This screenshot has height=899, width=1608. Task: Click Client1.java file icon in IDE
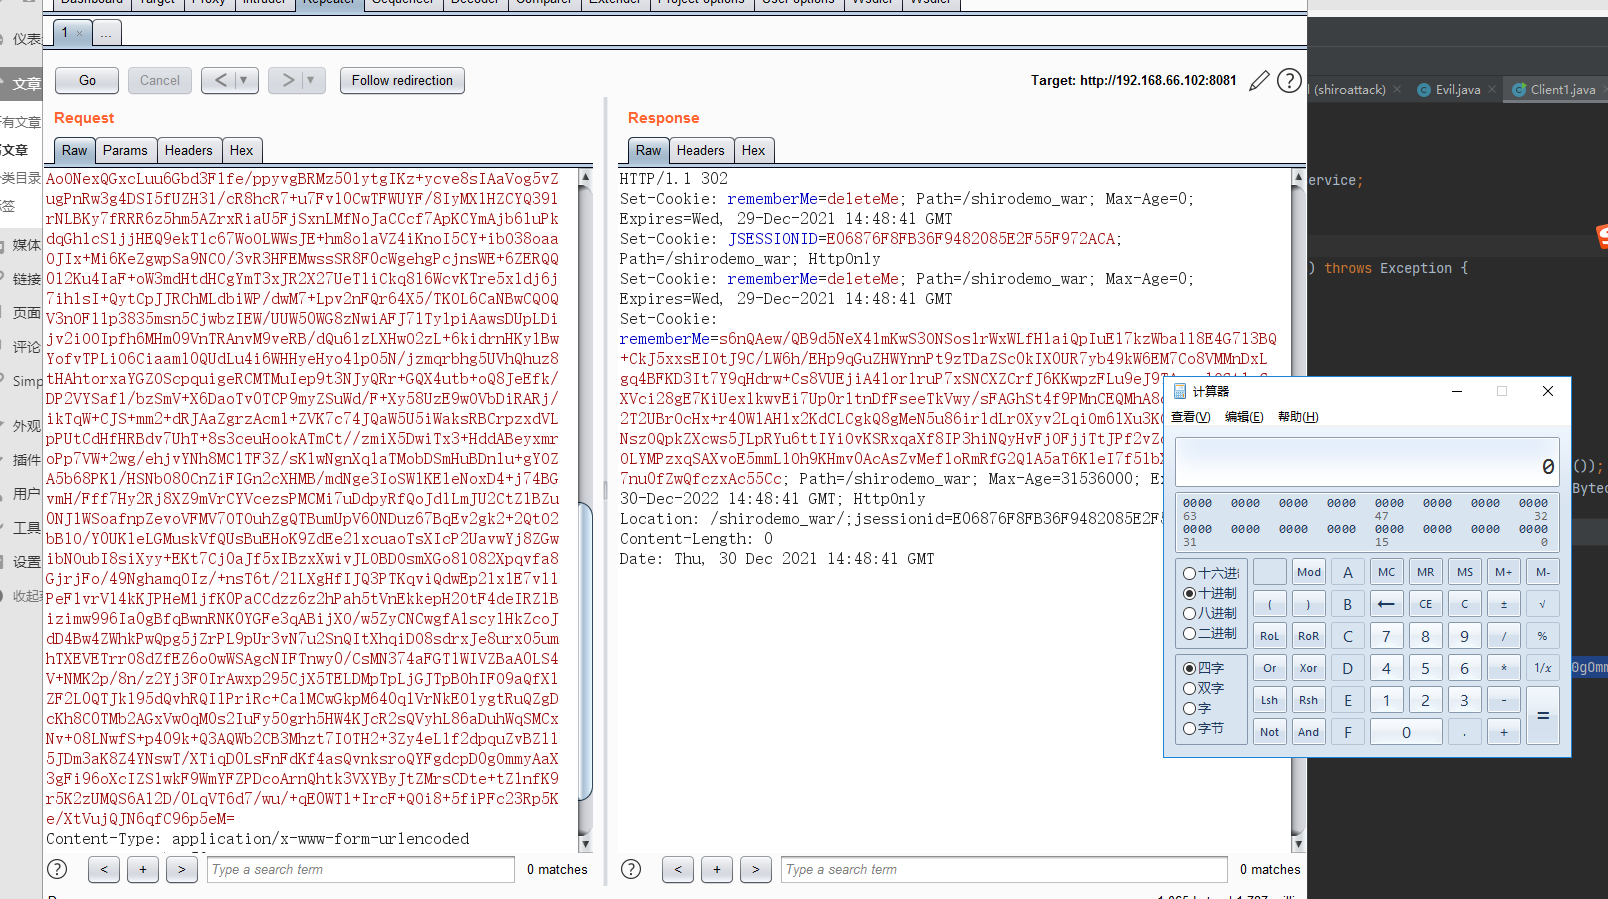[1519, 90]
